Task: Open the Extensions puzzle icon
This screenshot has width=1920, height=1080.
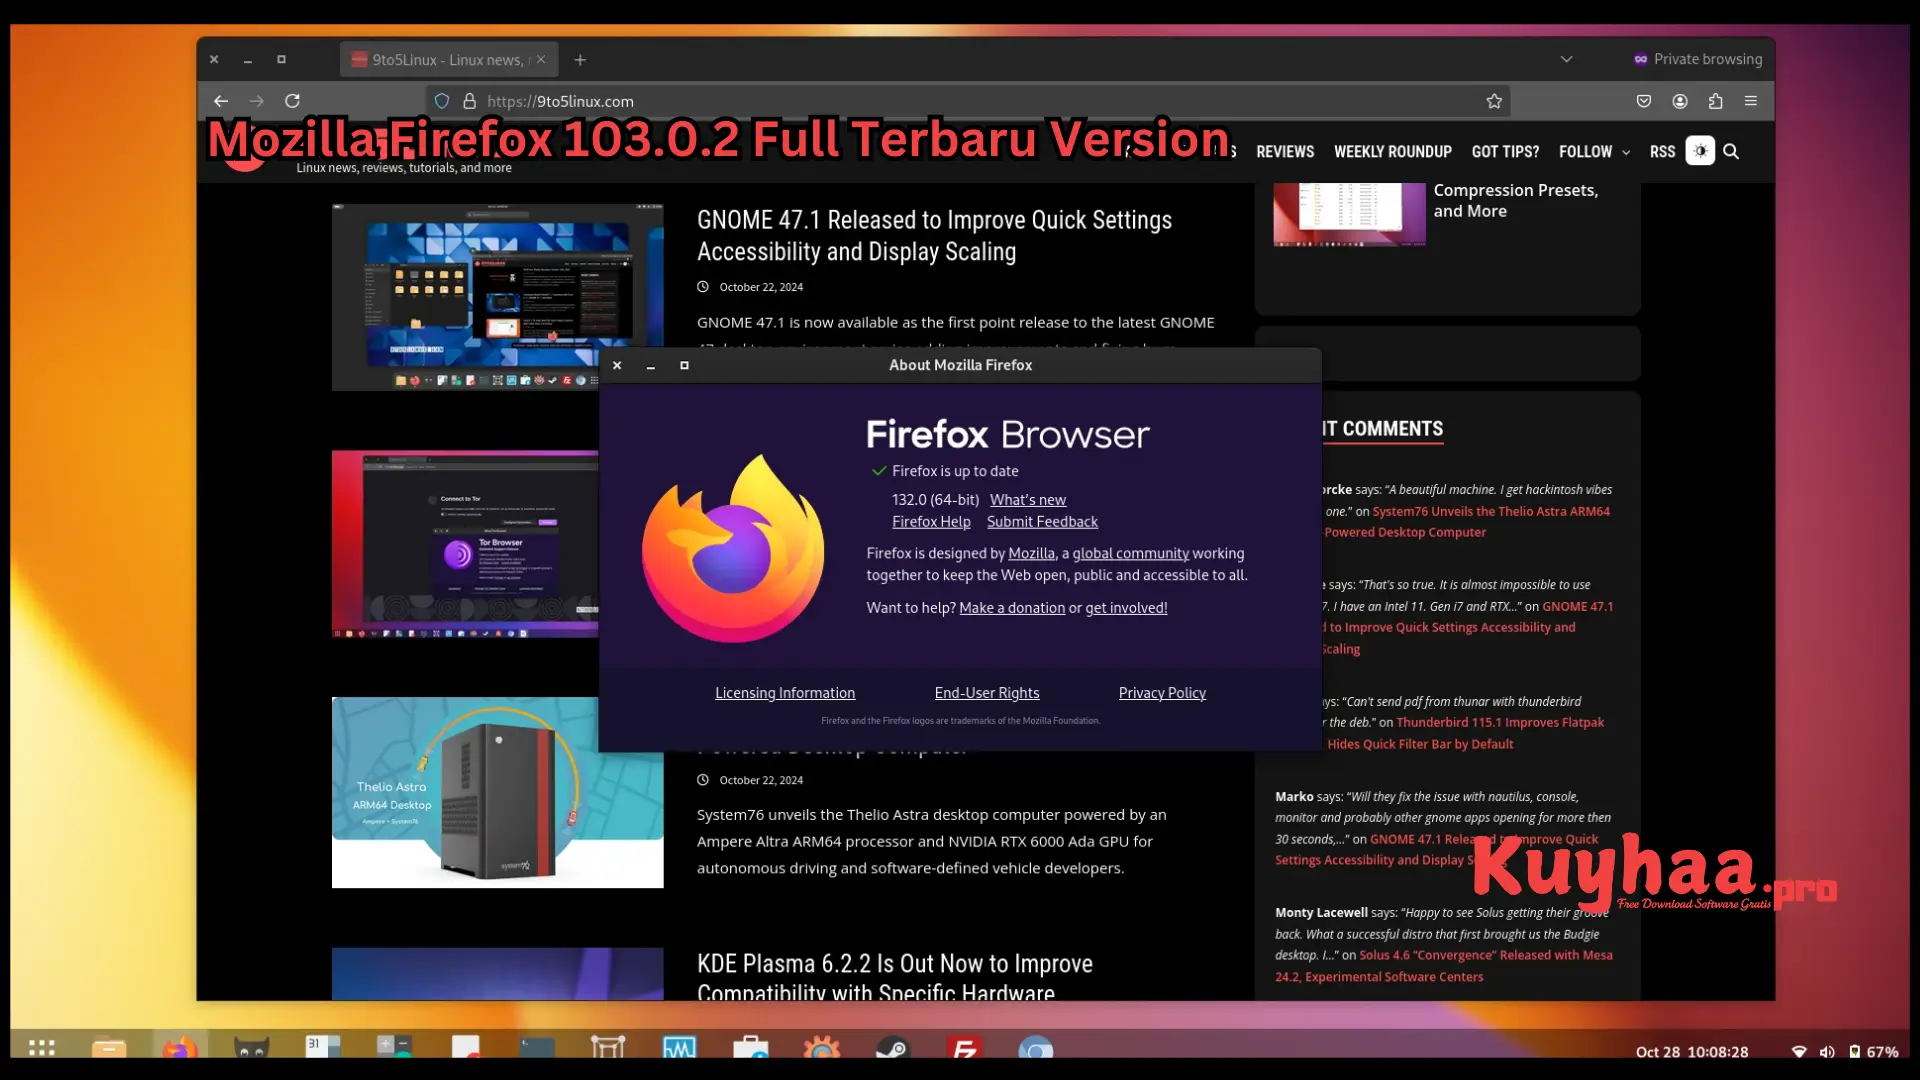Action: pos(1716,101)
